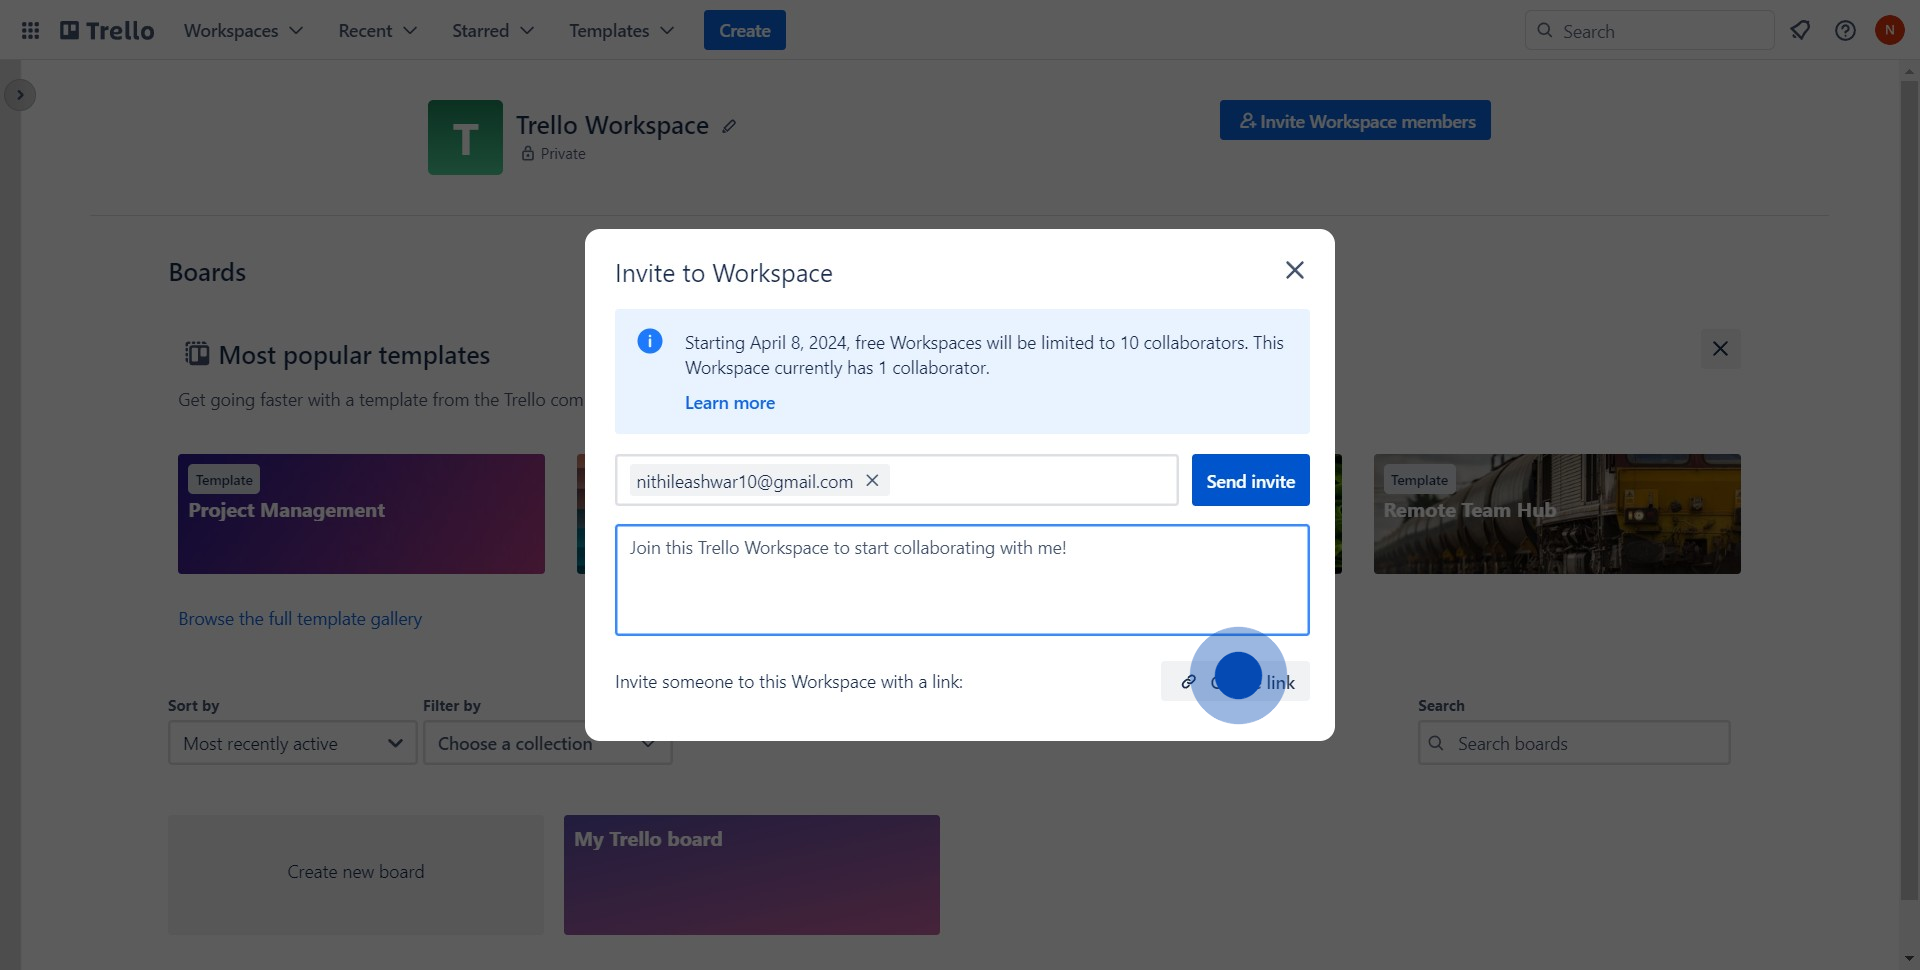
Task: Open the Most recently active sort dropdown
Action: (x=293, y=743)
